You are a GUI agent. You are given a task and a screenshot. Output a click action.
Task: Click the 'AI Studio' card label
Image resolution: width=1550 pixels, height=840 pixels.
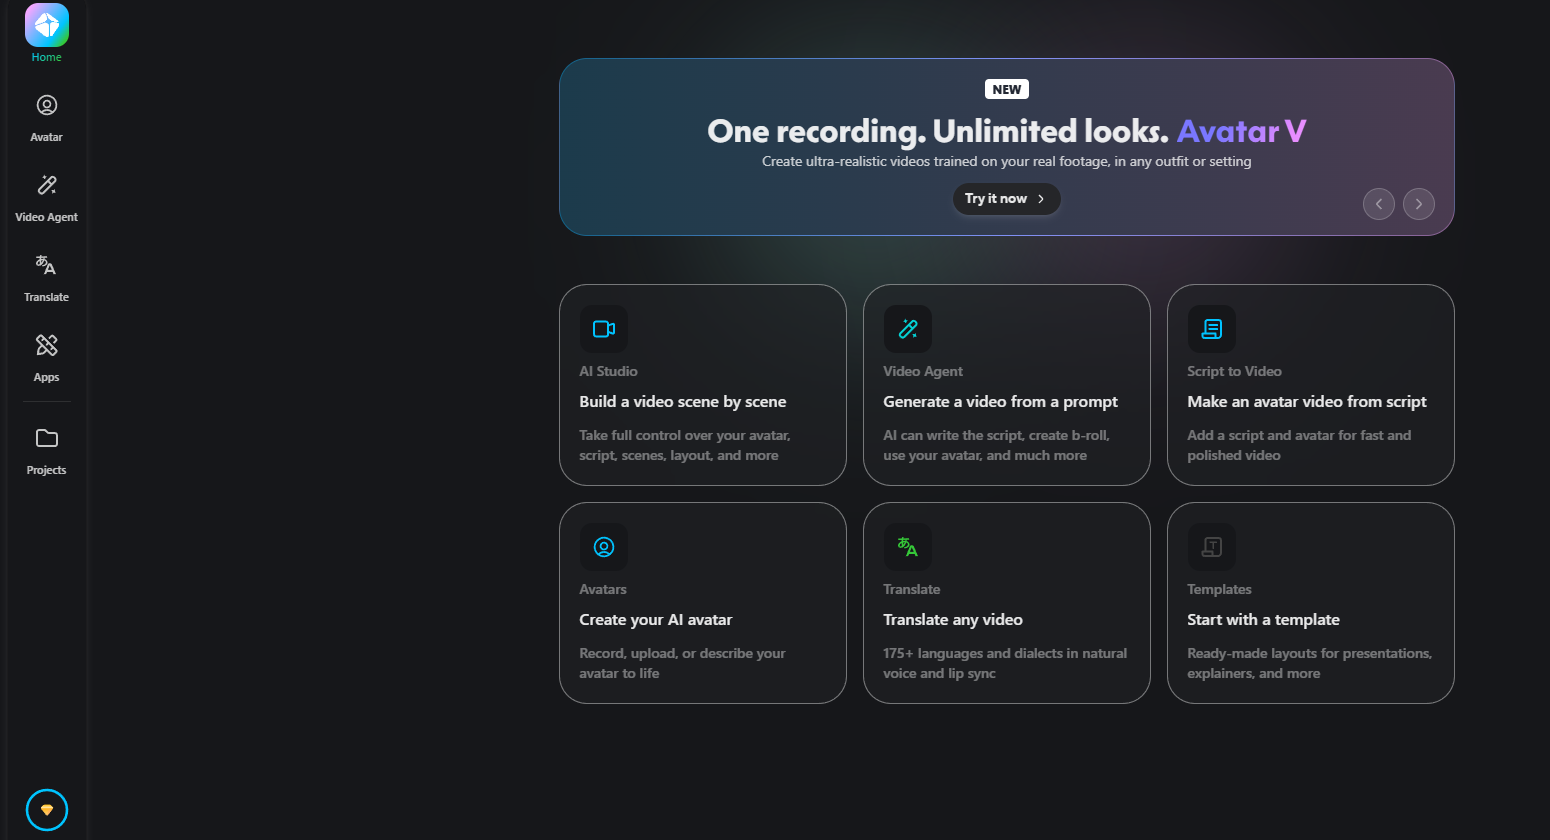coord(608,371)
